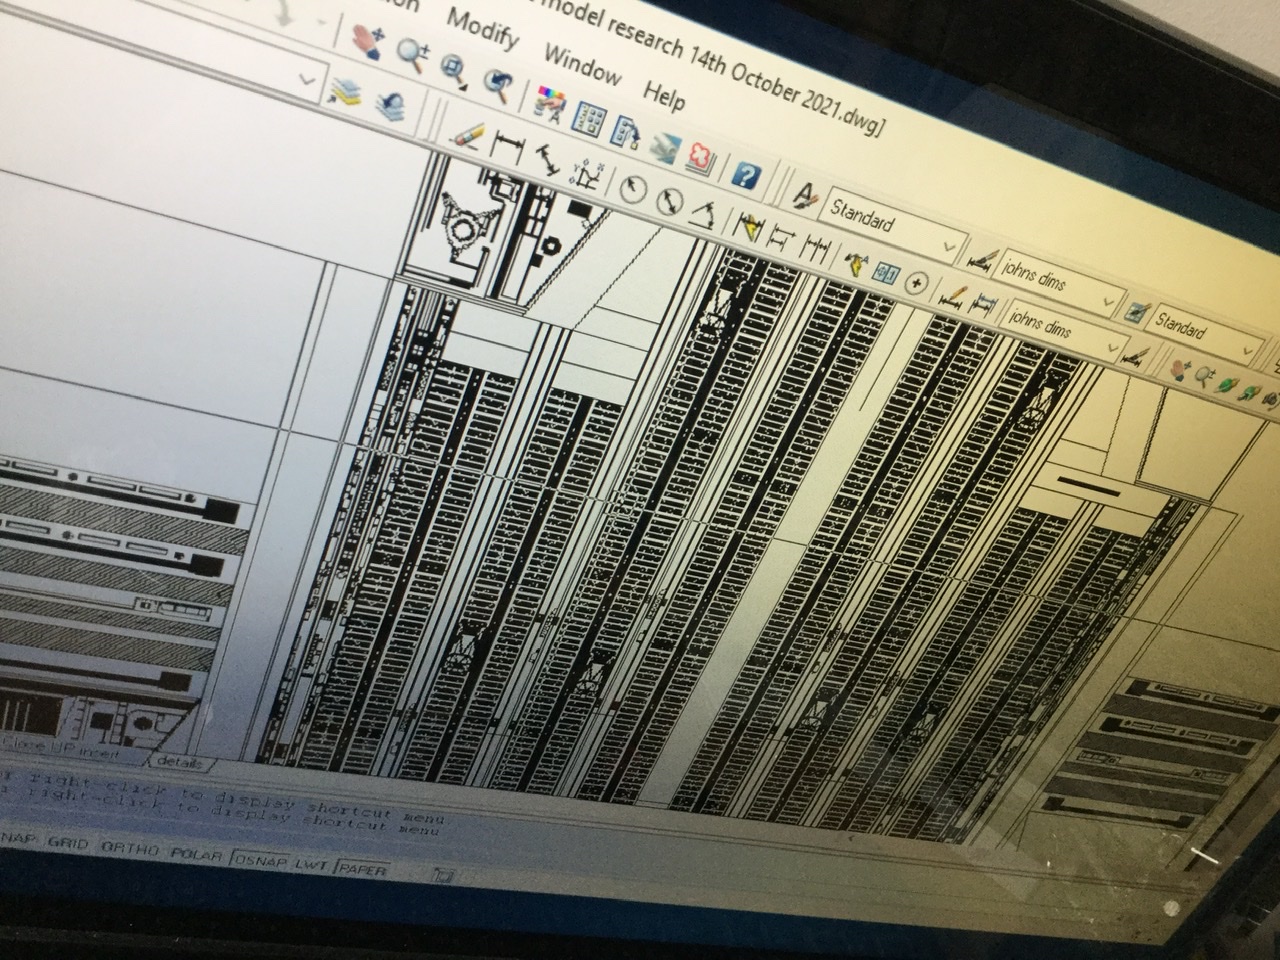1280x960 pixels.
Task: Open the Tool Palettes window icon
Action: pos(627,132)
